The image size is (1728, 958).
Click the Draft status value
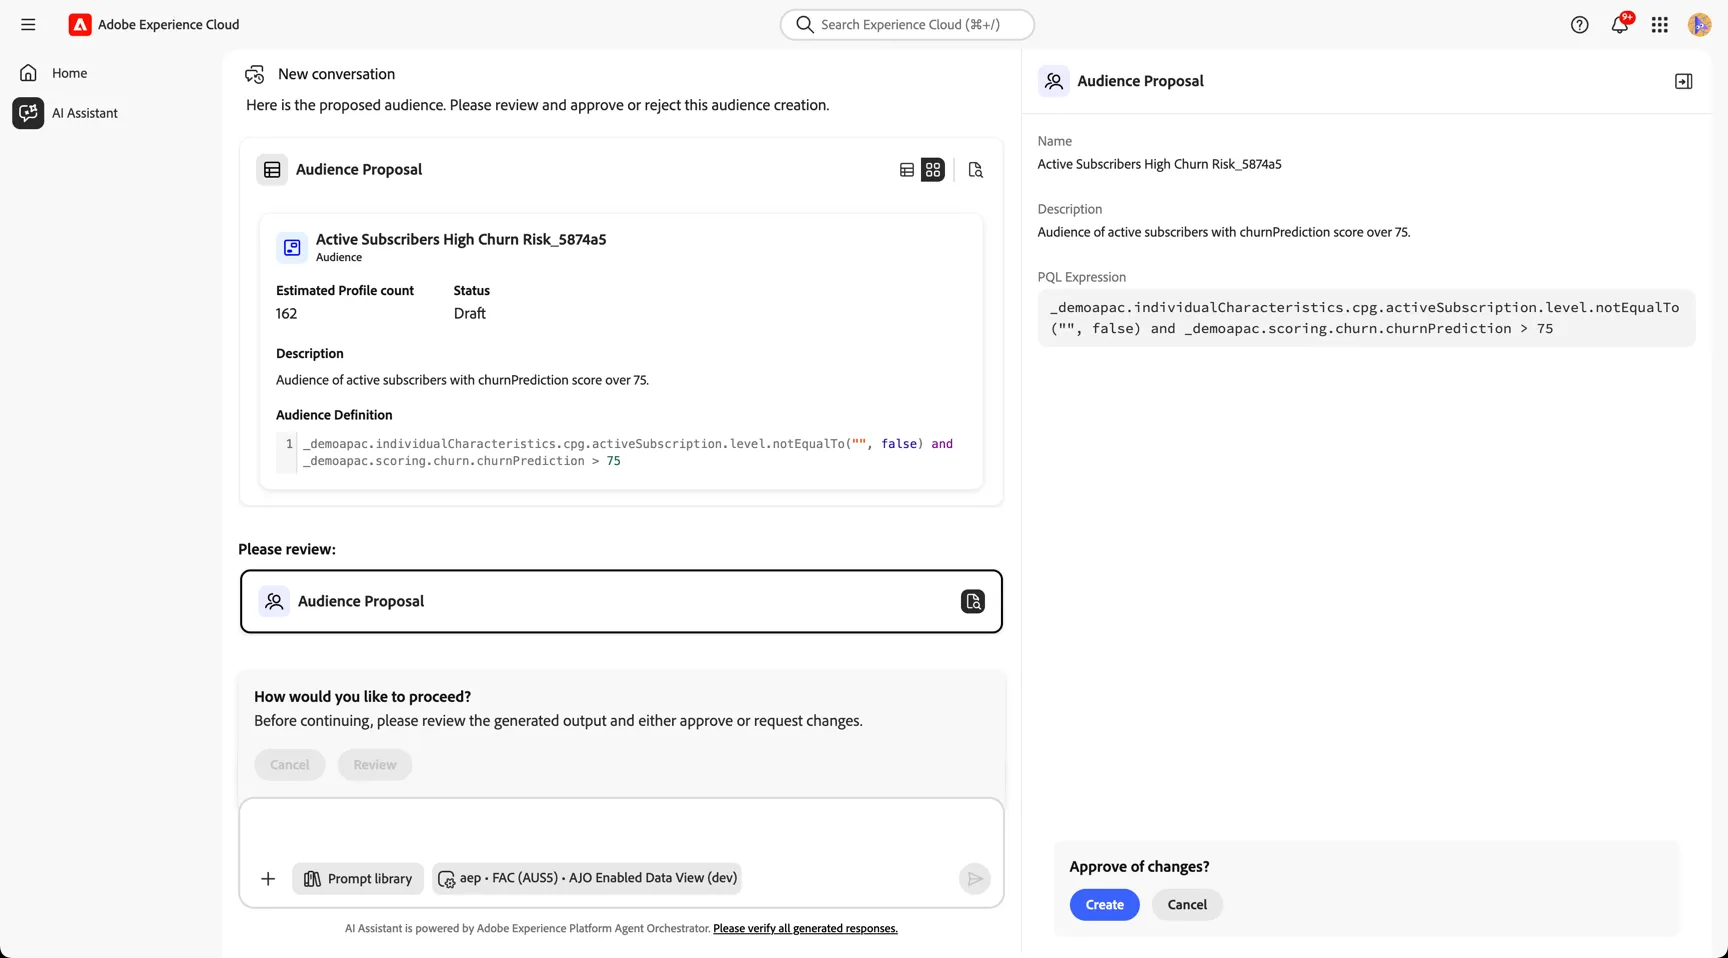[470, 314]
